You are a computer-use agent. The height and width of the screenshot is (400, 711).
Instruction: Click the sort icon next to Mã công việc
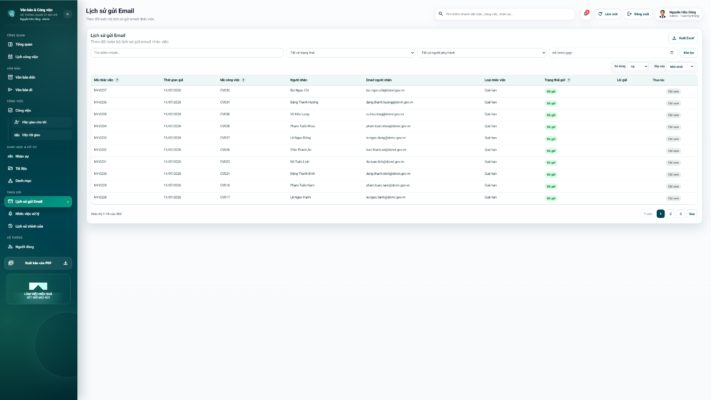243,80
